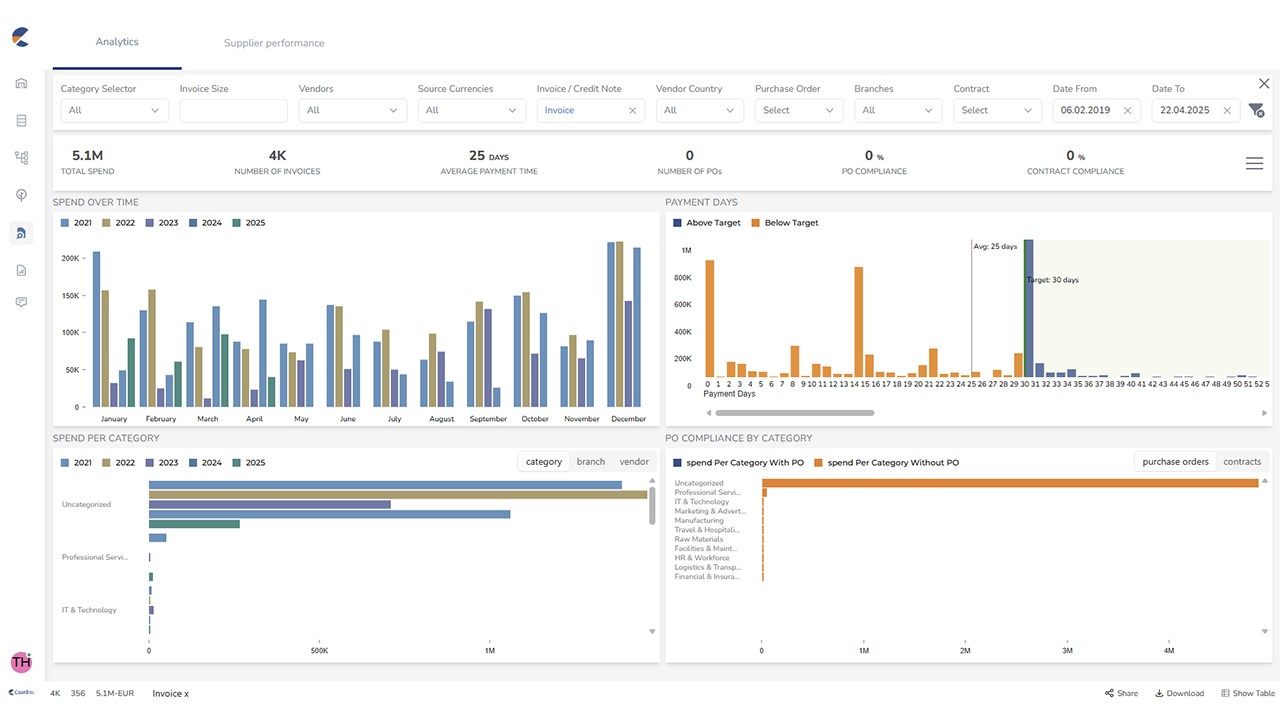Open the hierarchy tree sidebar icon

(x=21, y=158)
